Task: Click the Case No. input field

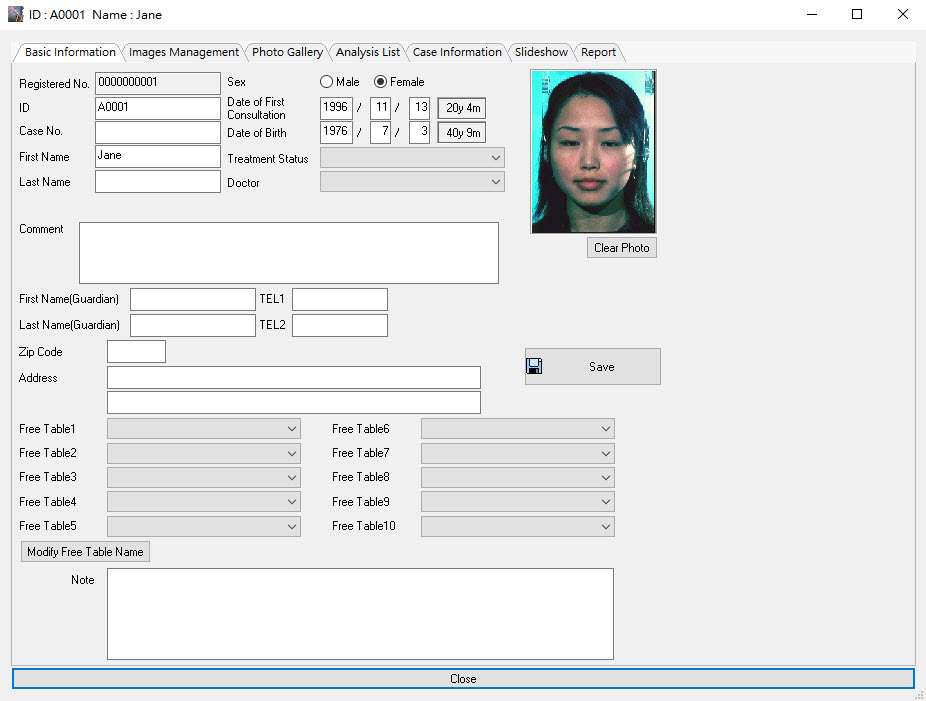Action: pyautogui.click(x=158, y=132)
